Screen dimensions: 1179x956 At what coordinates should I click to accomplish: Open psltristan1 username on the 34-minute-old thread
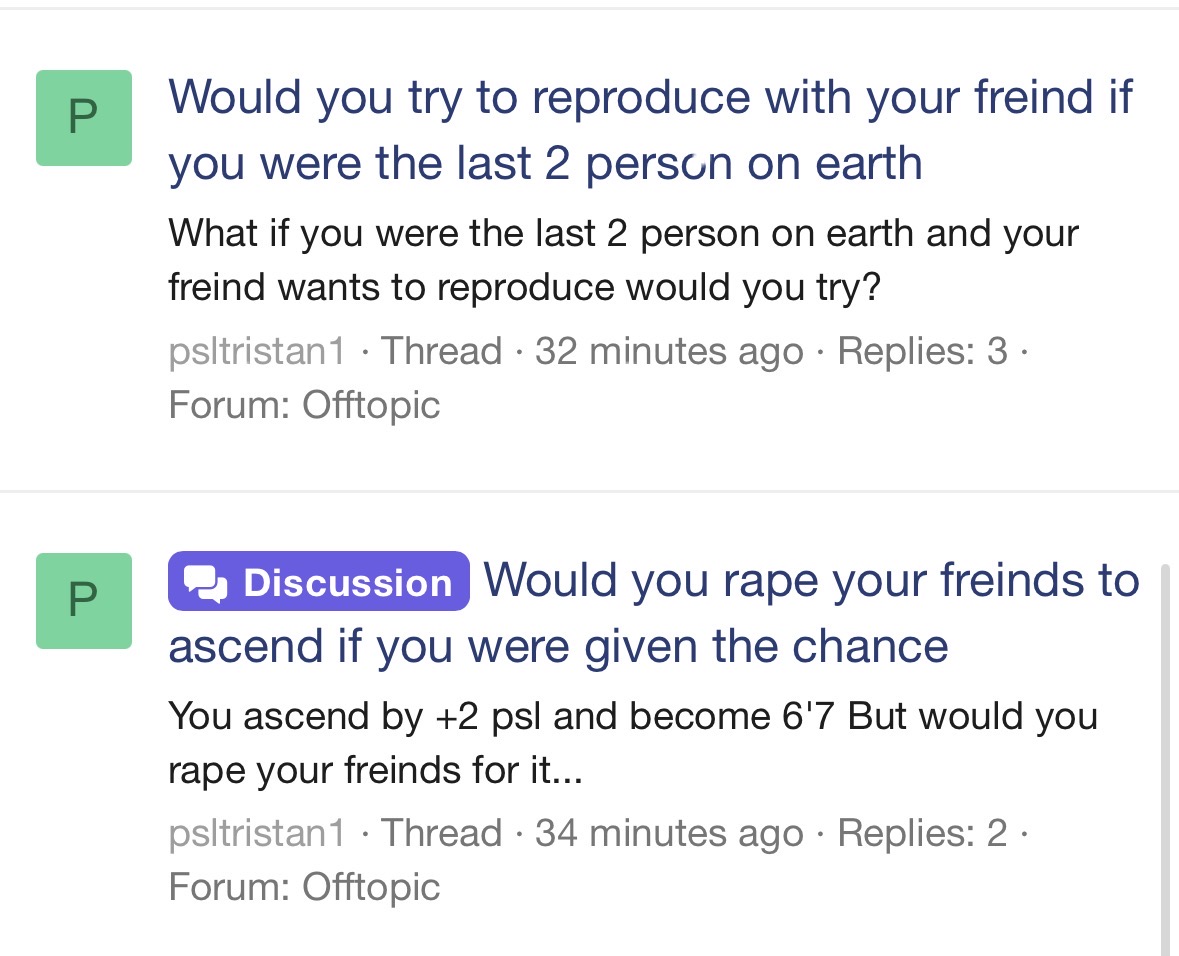257,832
